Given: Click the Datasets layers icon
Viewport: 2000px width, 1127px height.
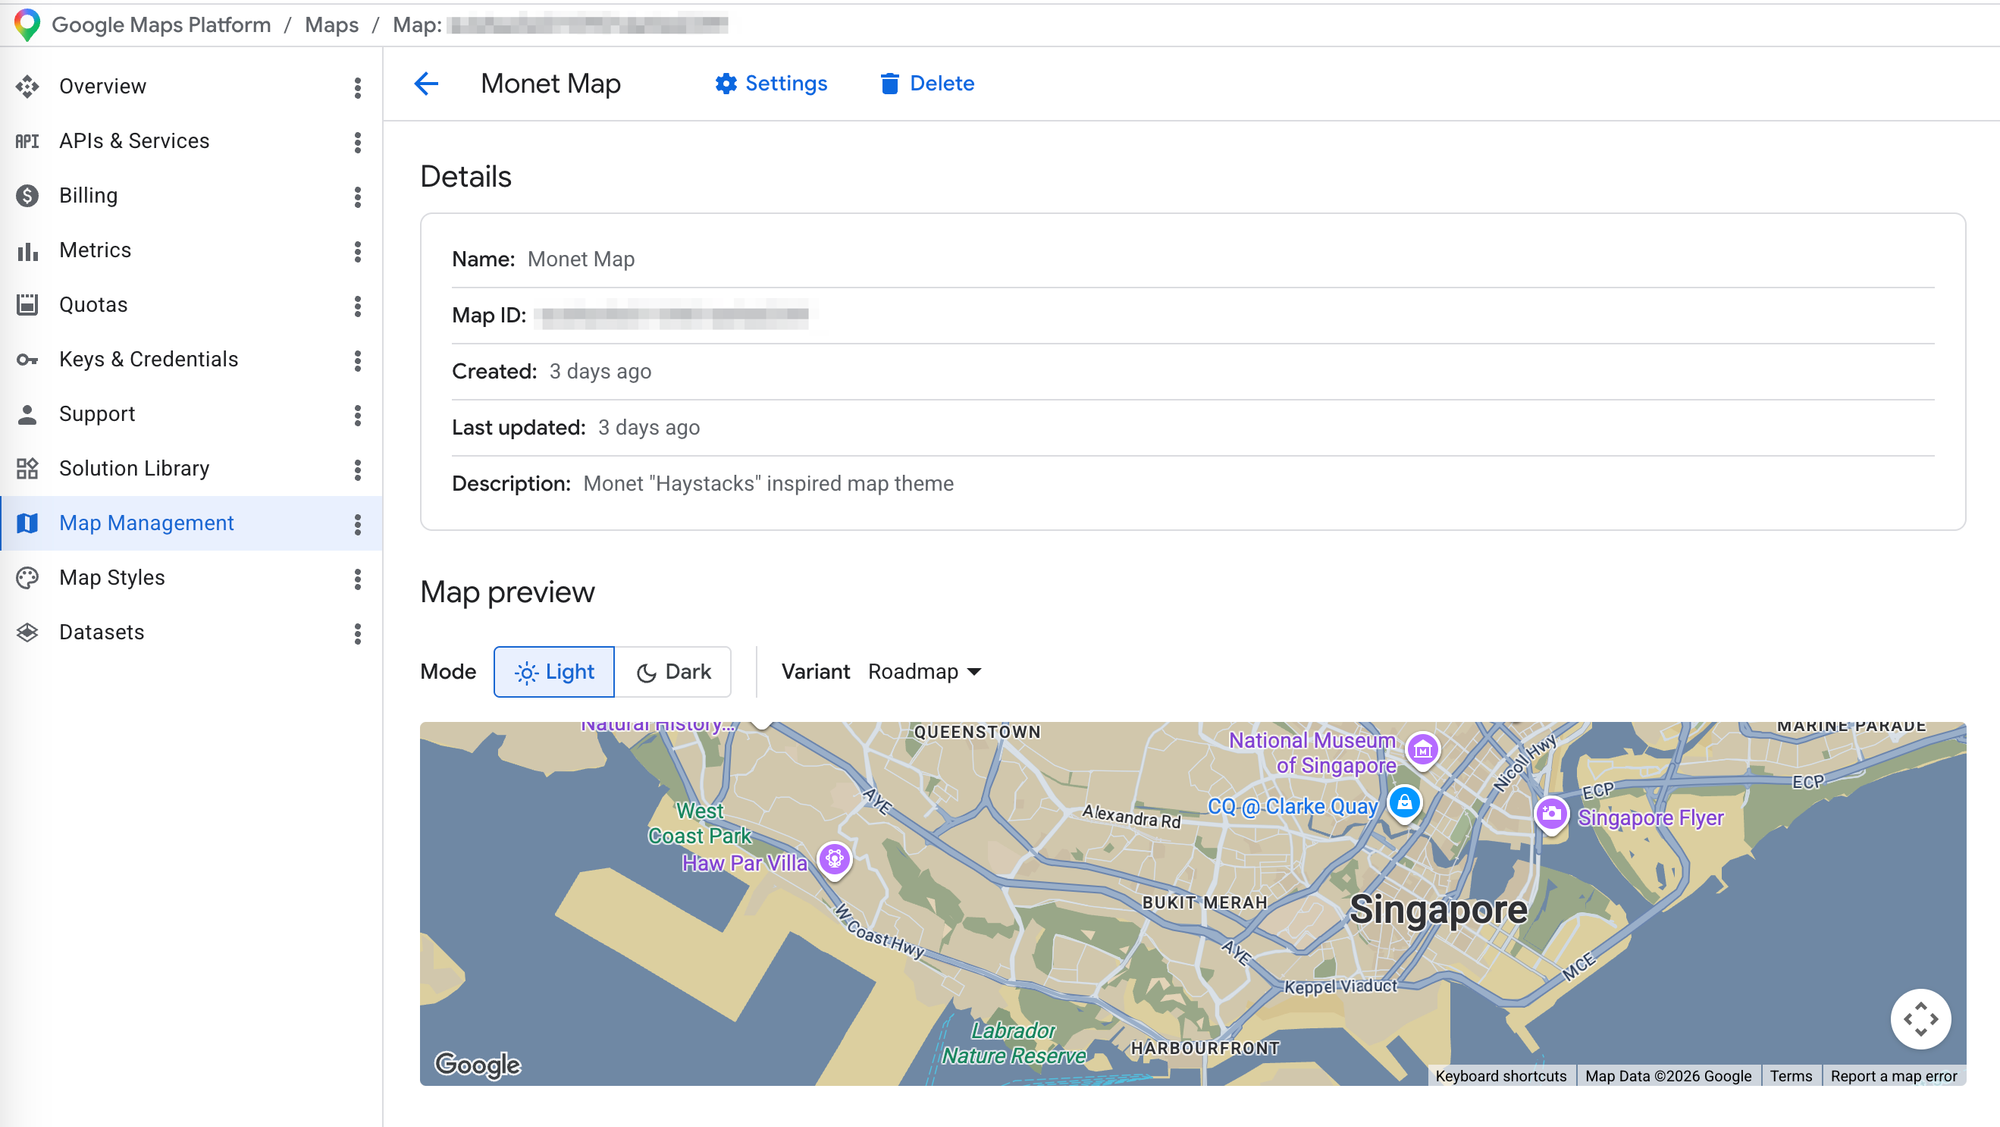Looking at the screenshot, I should click(28, 632).
